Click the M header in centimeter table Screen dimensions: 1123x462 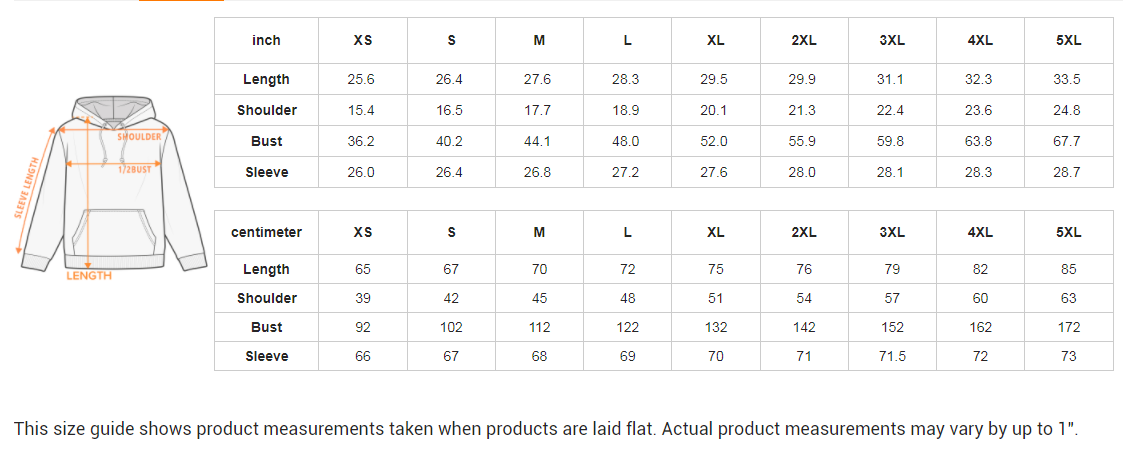tap(539, 232)
